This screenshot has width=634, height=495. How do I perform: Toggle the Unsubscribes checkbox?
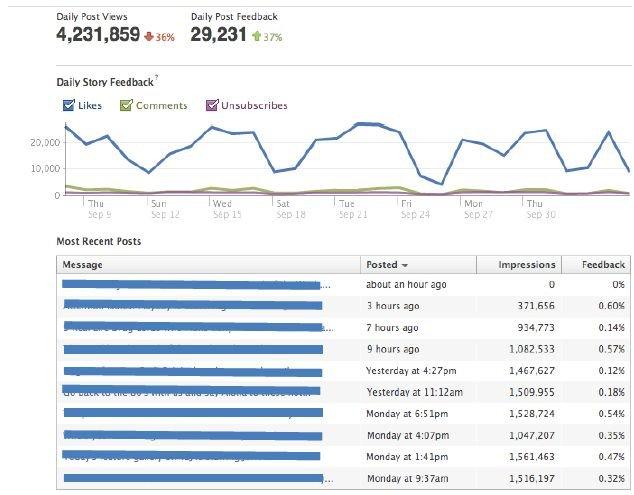pyautogui.click(x=212, y=105)
